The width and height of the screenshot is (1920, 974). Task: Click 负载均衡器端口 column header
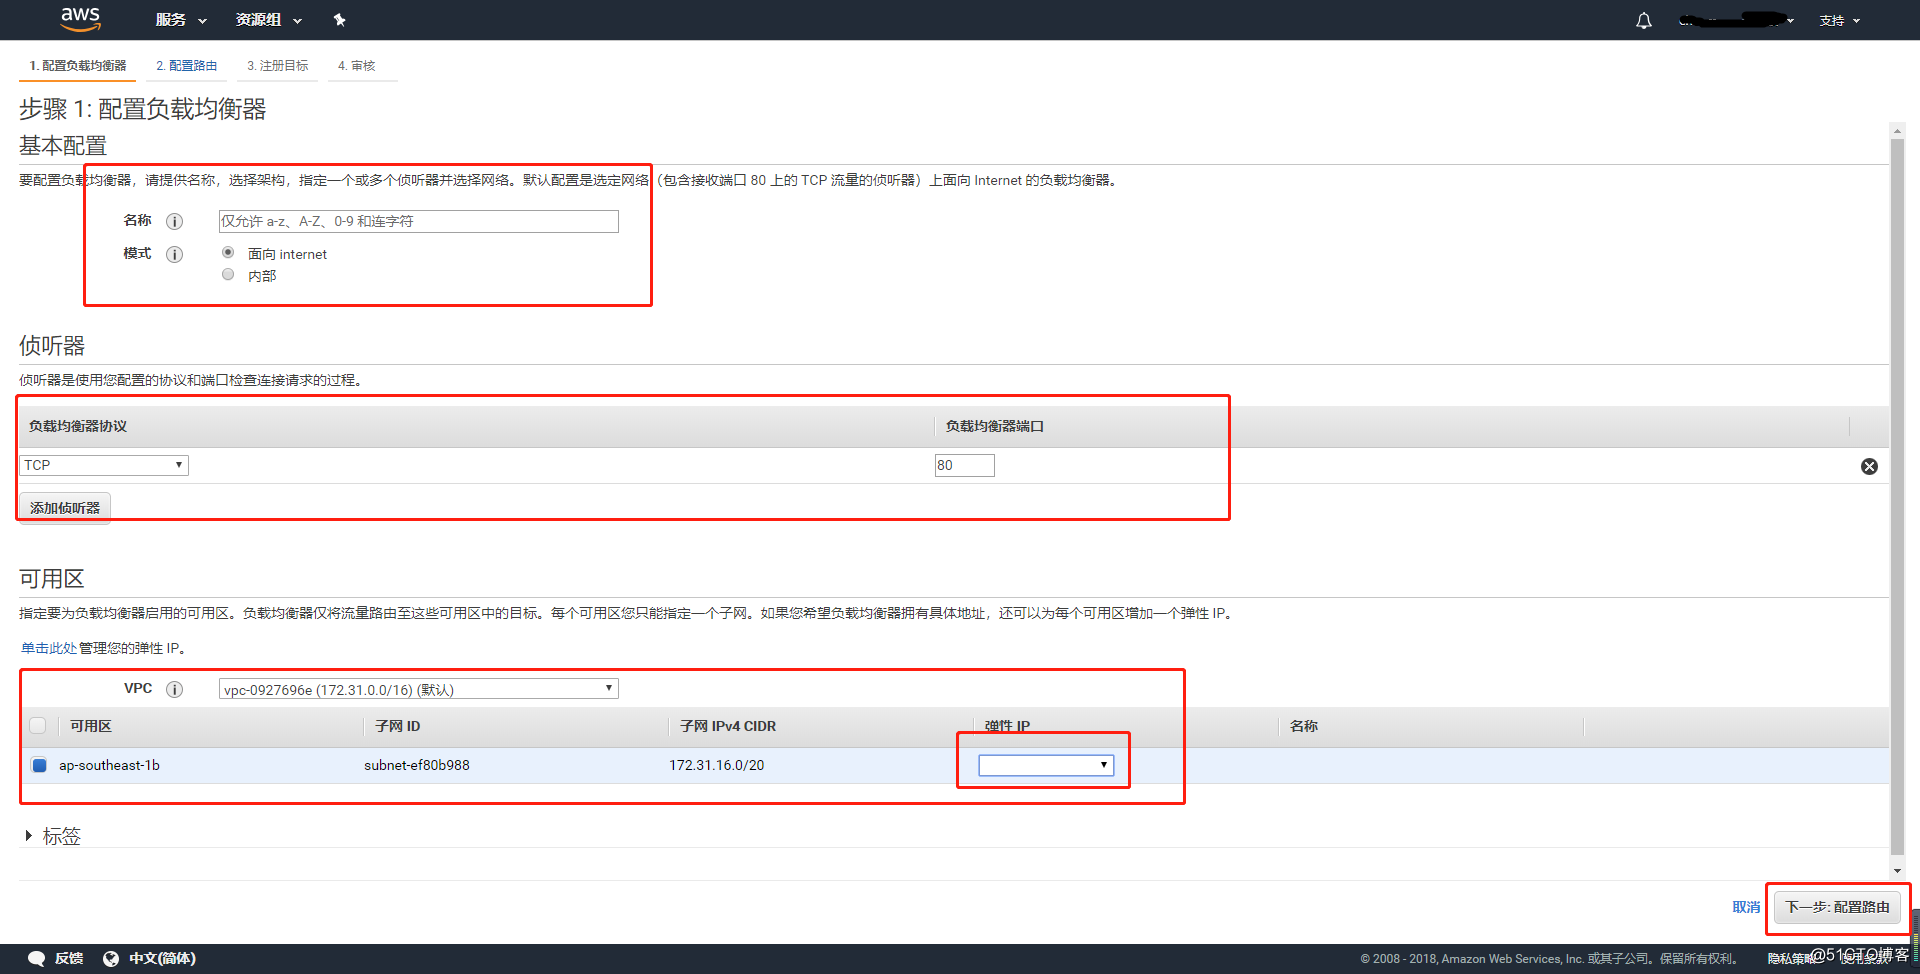(x=995, y=426)
